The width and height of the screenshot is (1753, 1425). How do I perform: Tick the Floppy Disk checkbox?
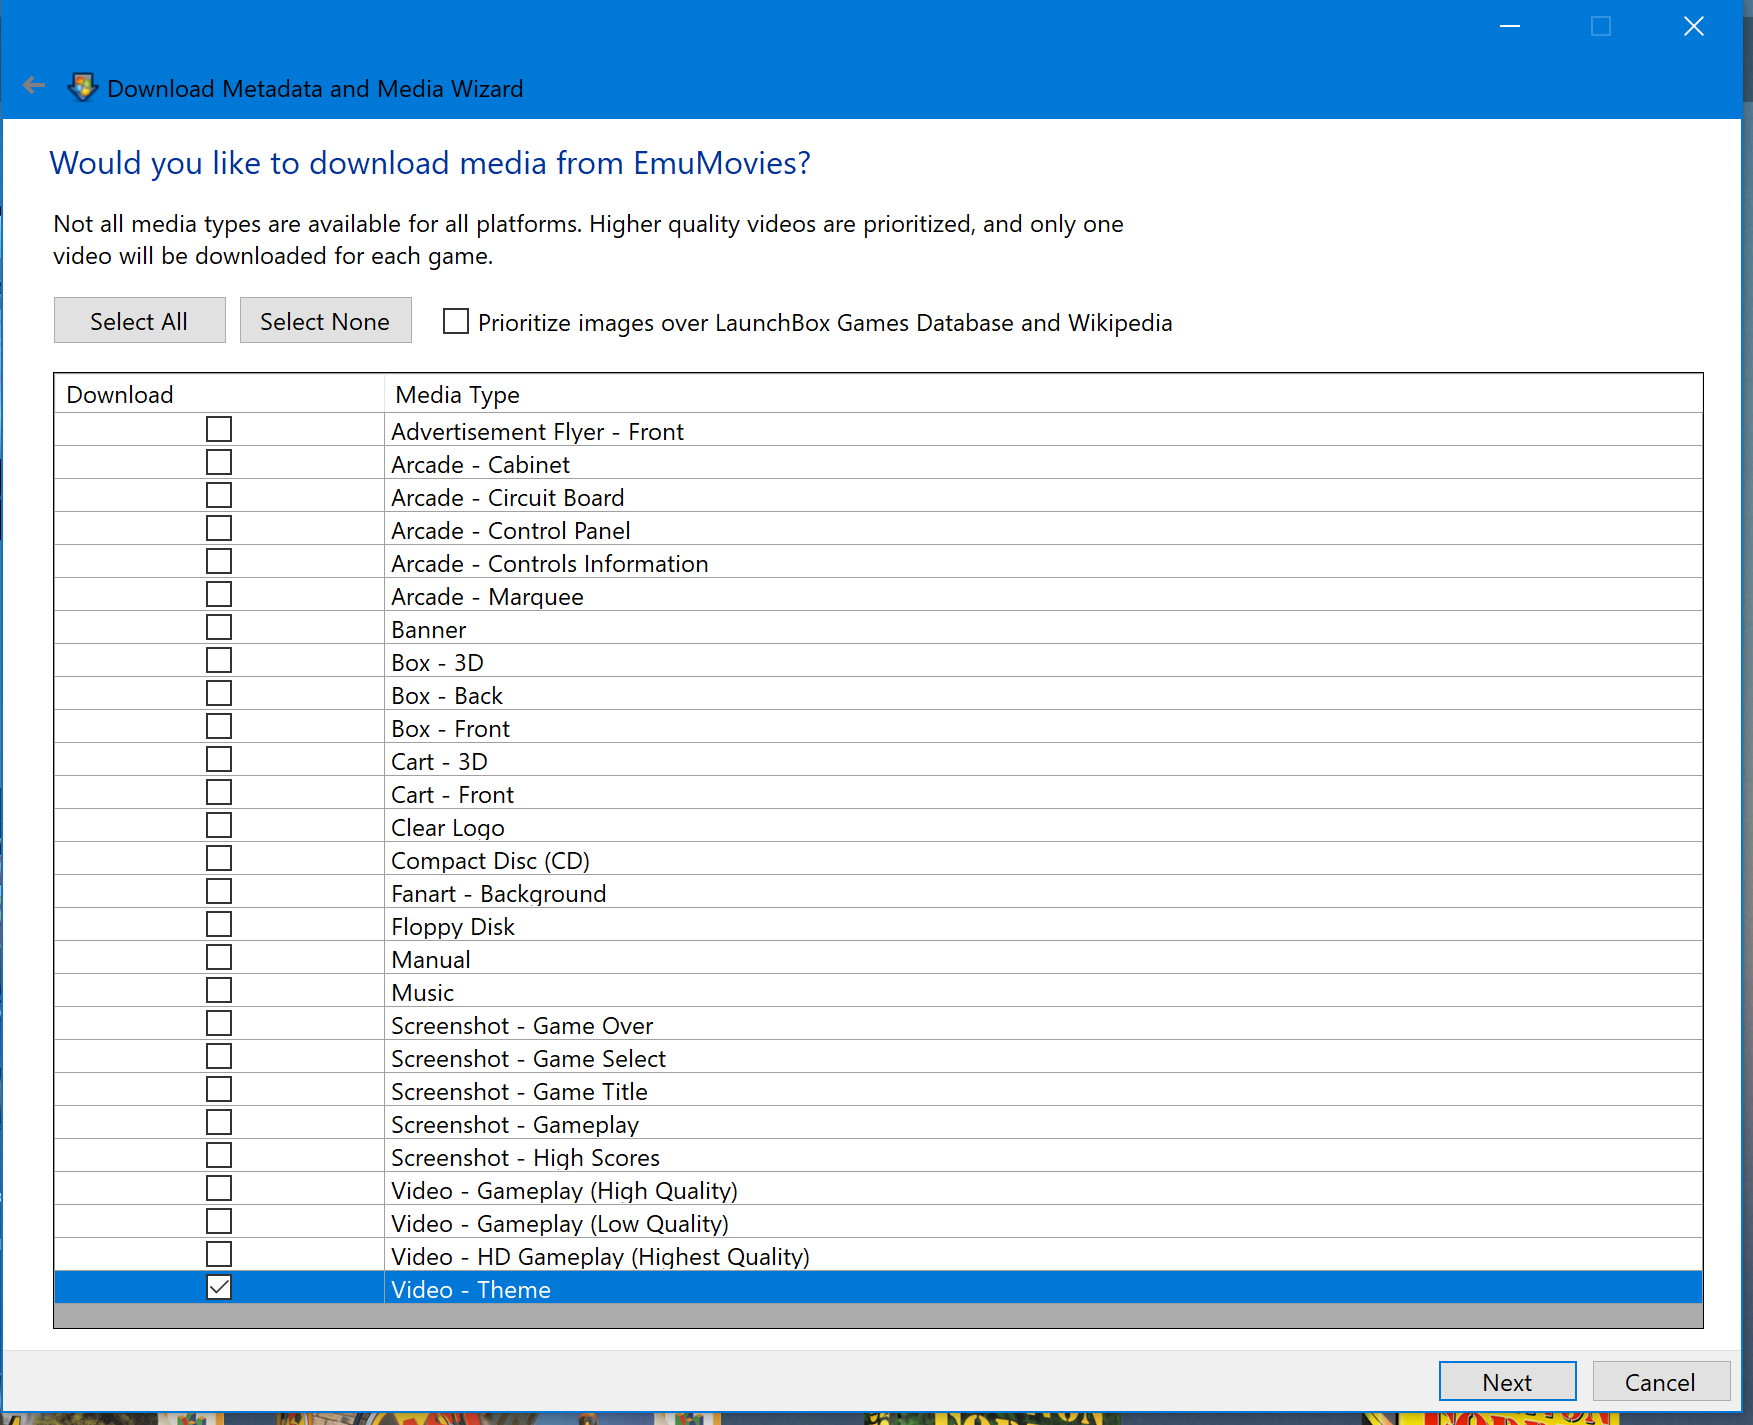(219, 924)
